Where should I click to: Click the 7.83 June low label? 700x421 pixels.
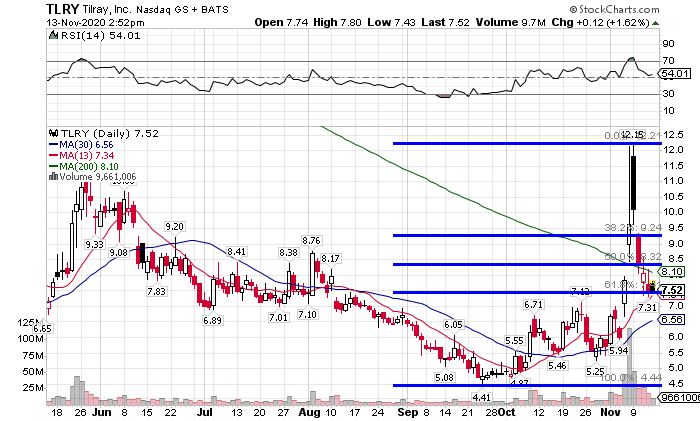pos(156,292)
